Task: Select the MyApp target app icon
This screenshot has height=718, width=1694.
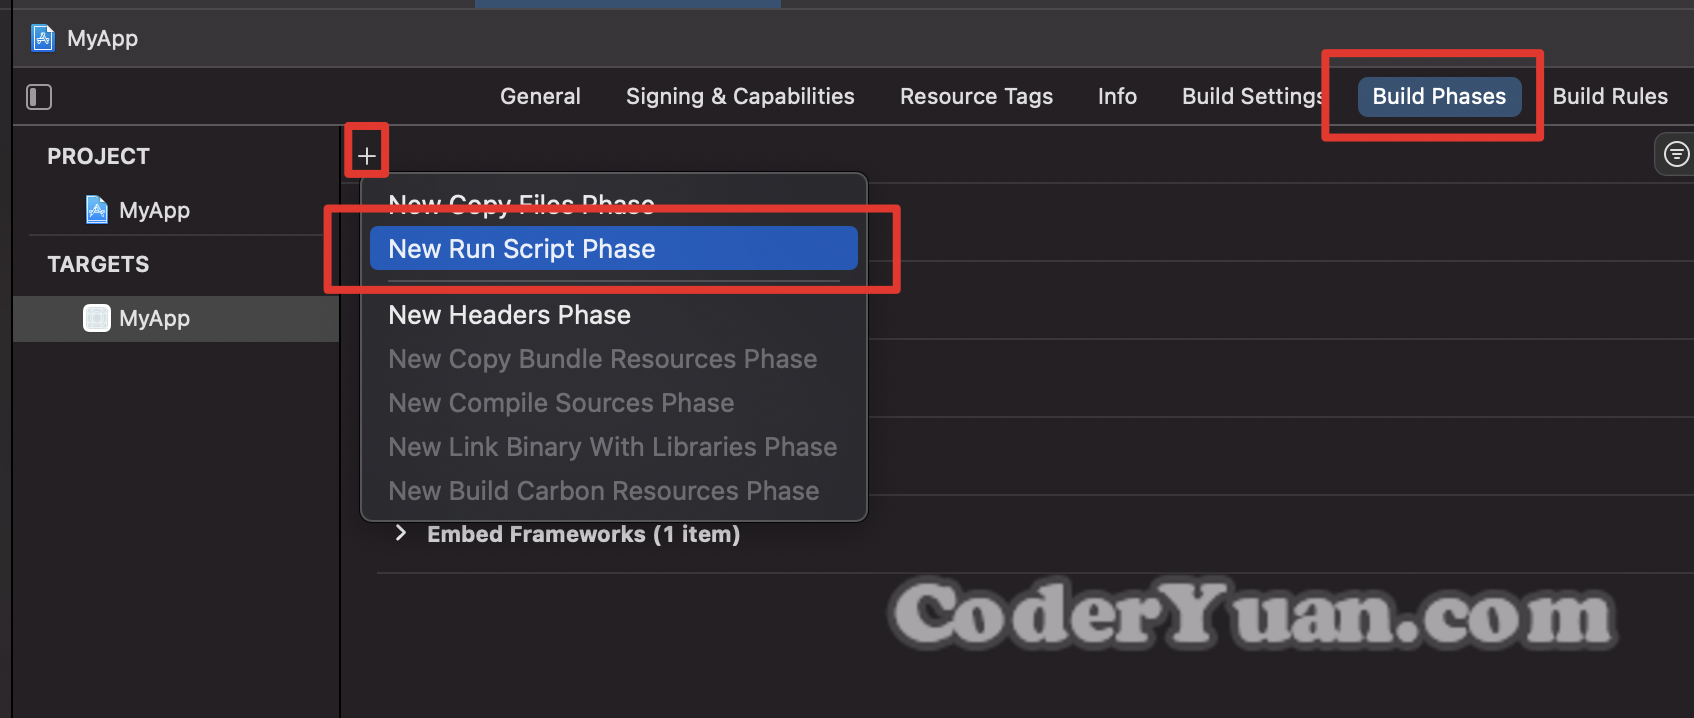Action: pyautogui.click(x=97, y=318)
